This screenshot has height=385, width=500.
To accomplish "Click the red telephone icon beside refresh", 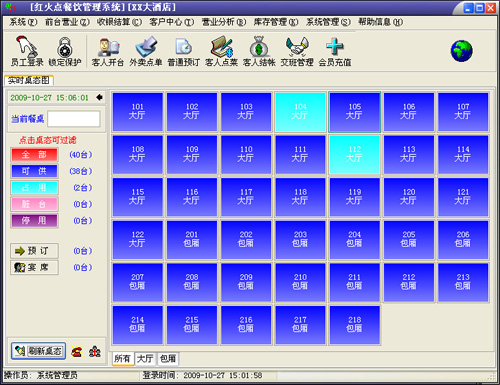I will tap(77, 351).
